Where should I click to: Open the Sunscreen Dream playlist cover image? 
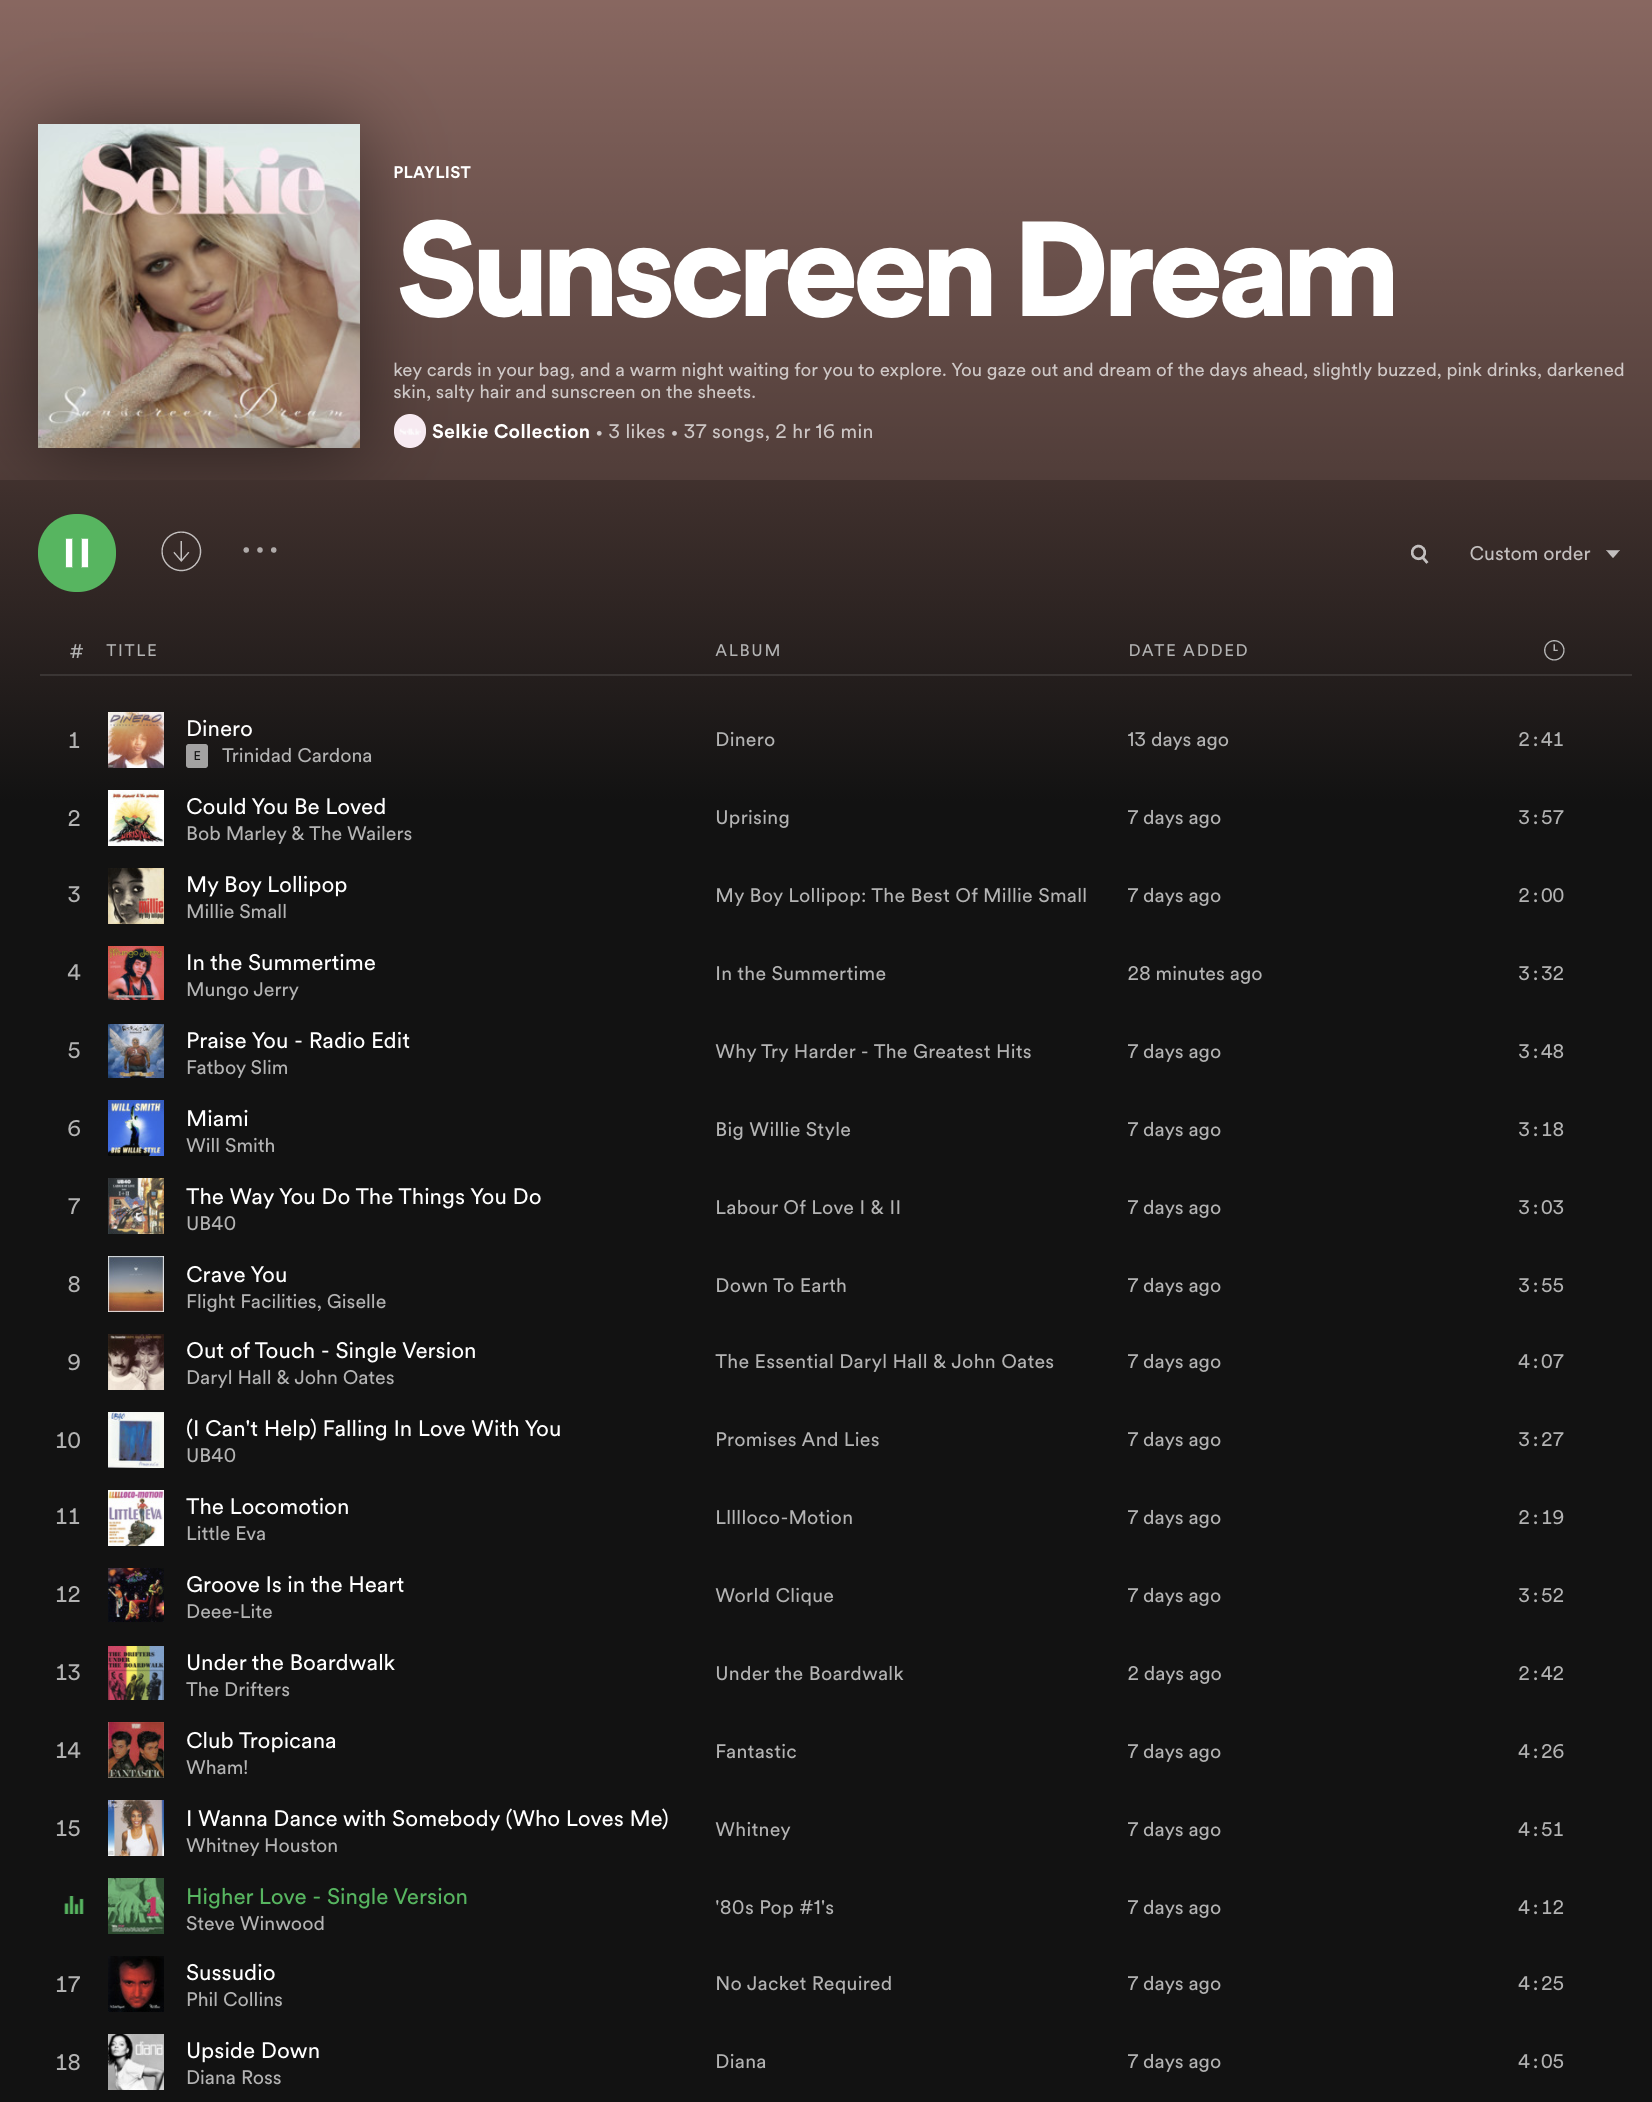click(199, 286)
